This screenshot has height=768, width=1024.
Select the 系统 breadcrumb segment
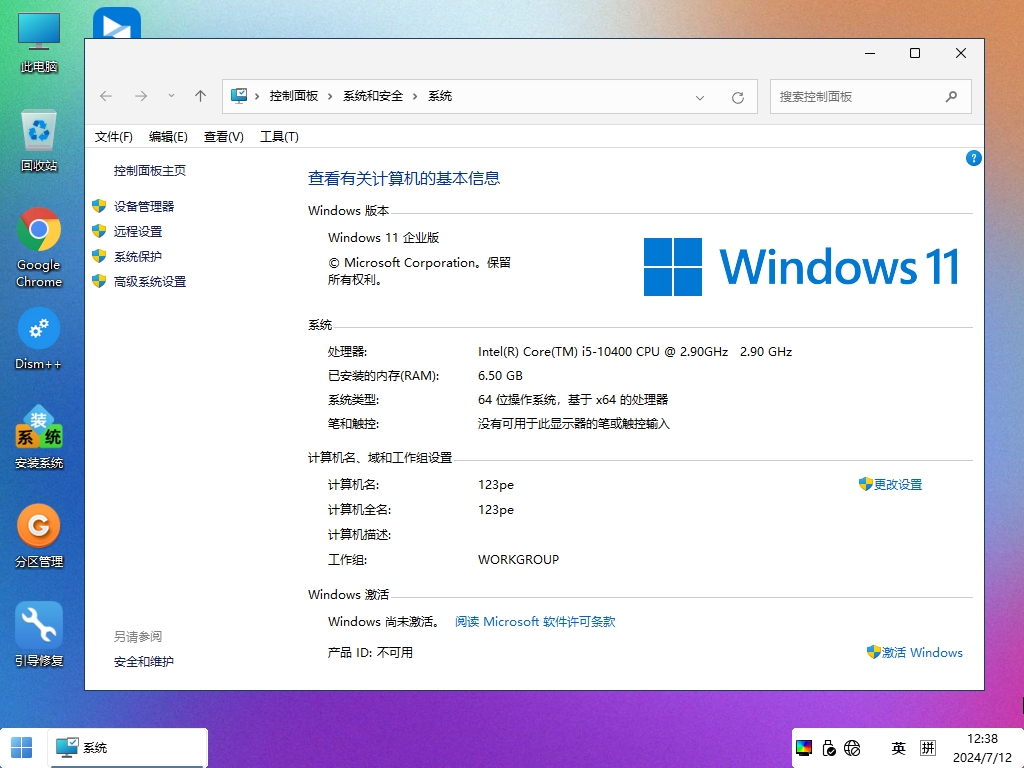pos(440,96)
